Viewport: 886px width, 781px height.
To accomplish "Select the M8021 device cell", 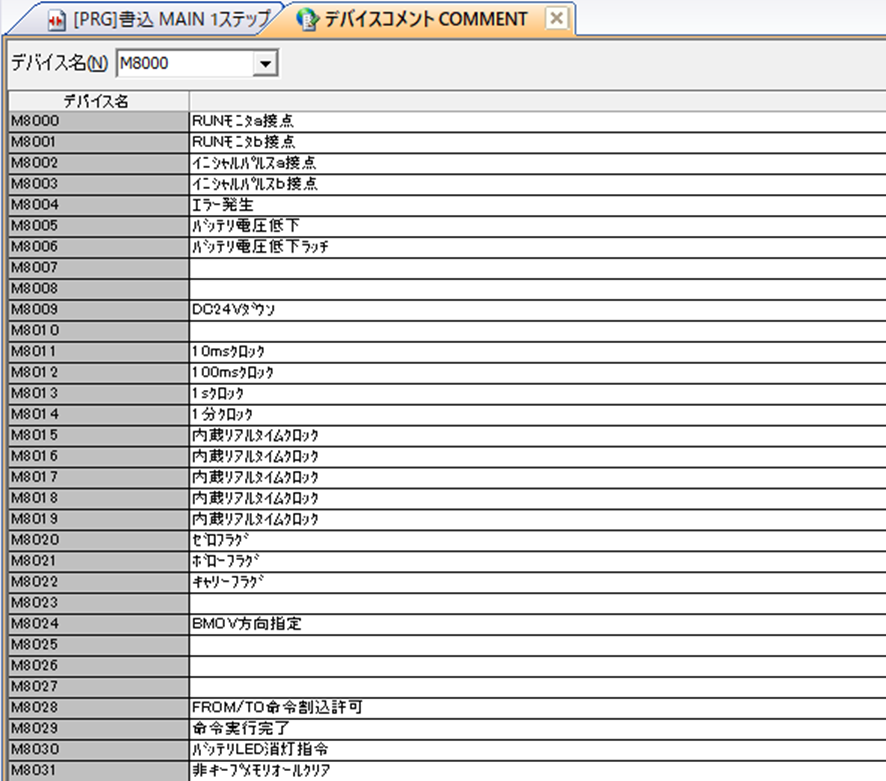I will coord(99,561).
